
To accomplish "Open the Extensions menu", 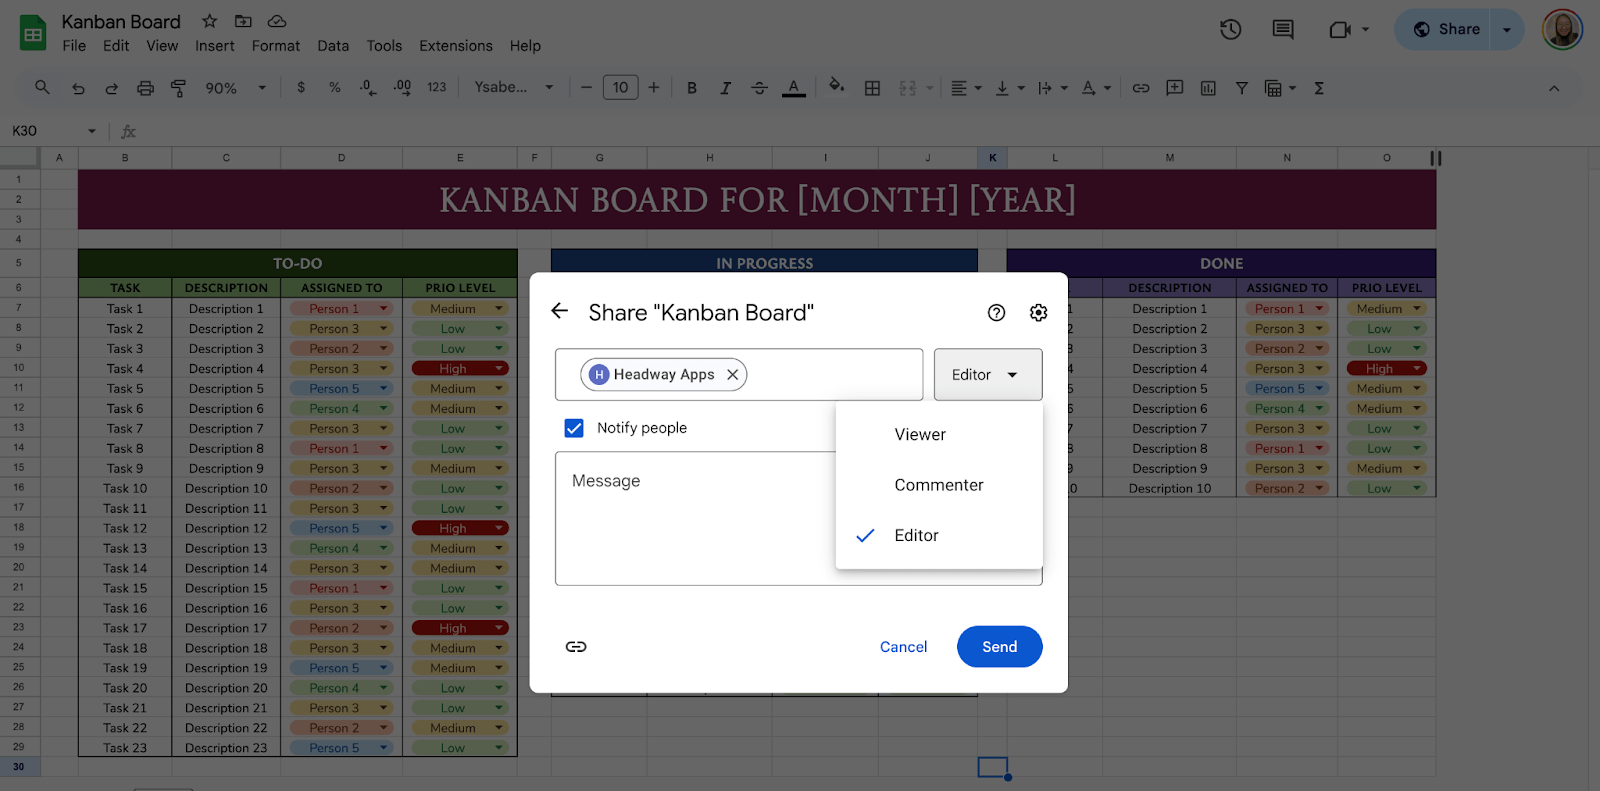I will point(455,46).
